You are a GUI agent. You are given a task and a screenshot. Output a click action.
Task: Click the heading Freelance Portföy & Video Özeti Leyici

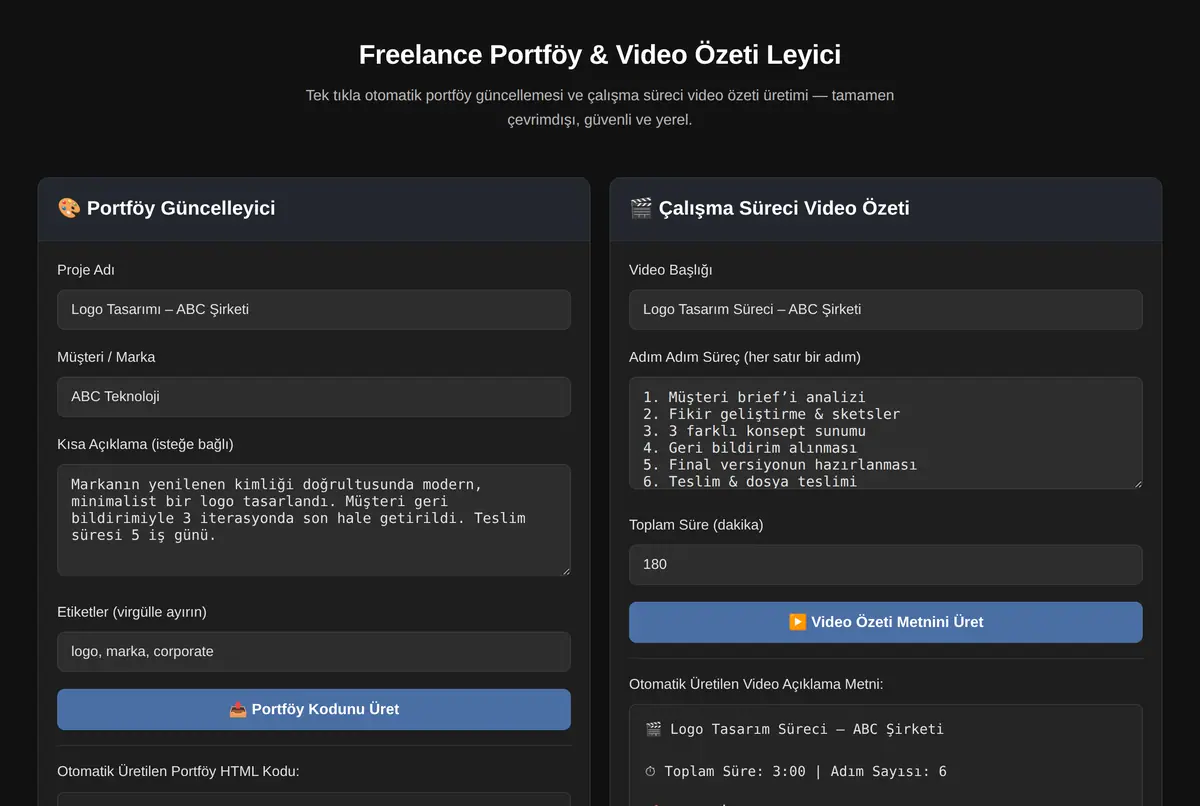coord(600,54)
